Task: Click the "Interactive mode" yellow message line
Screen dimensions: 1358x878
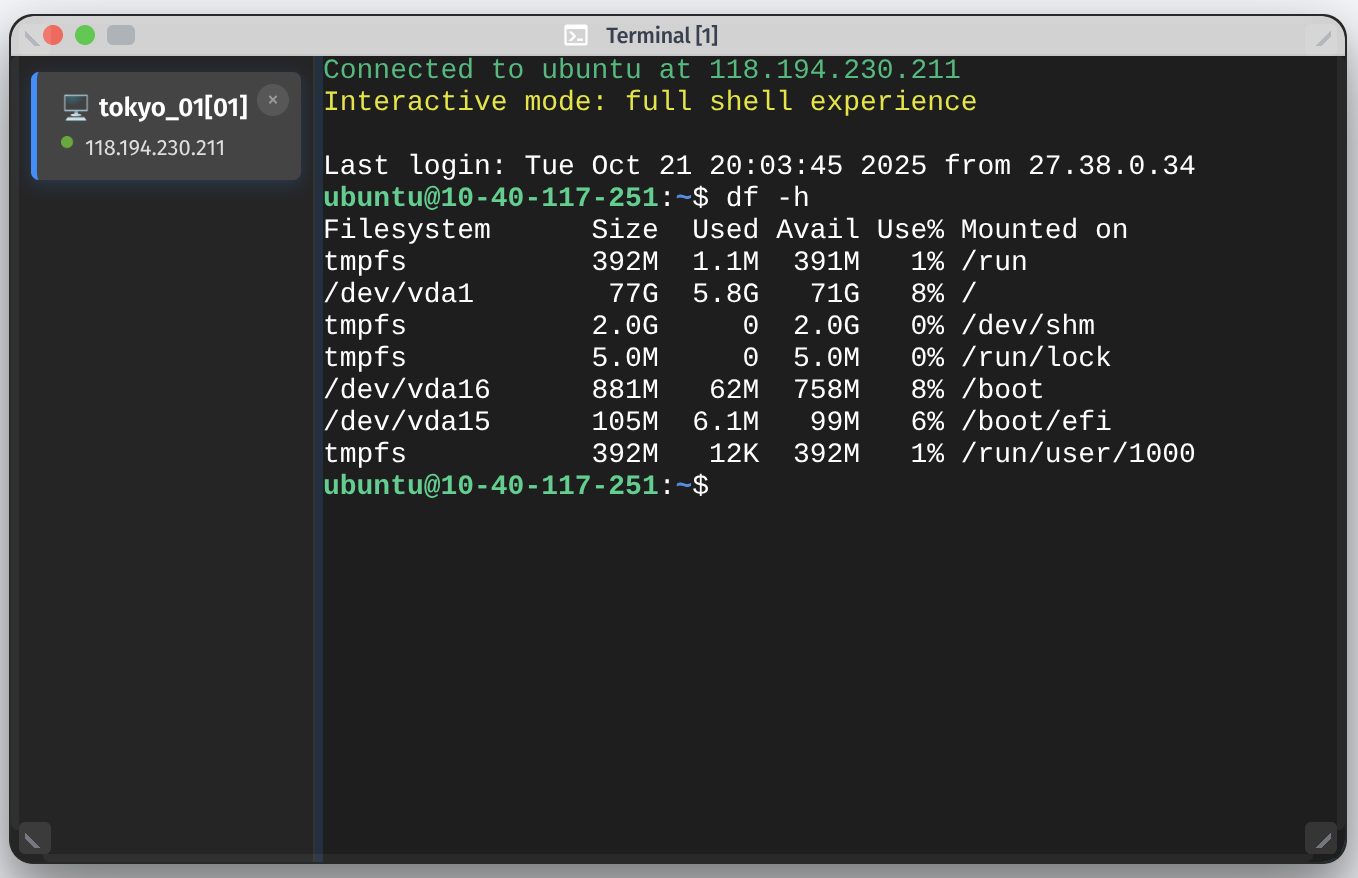Action: tap(650, 102)
